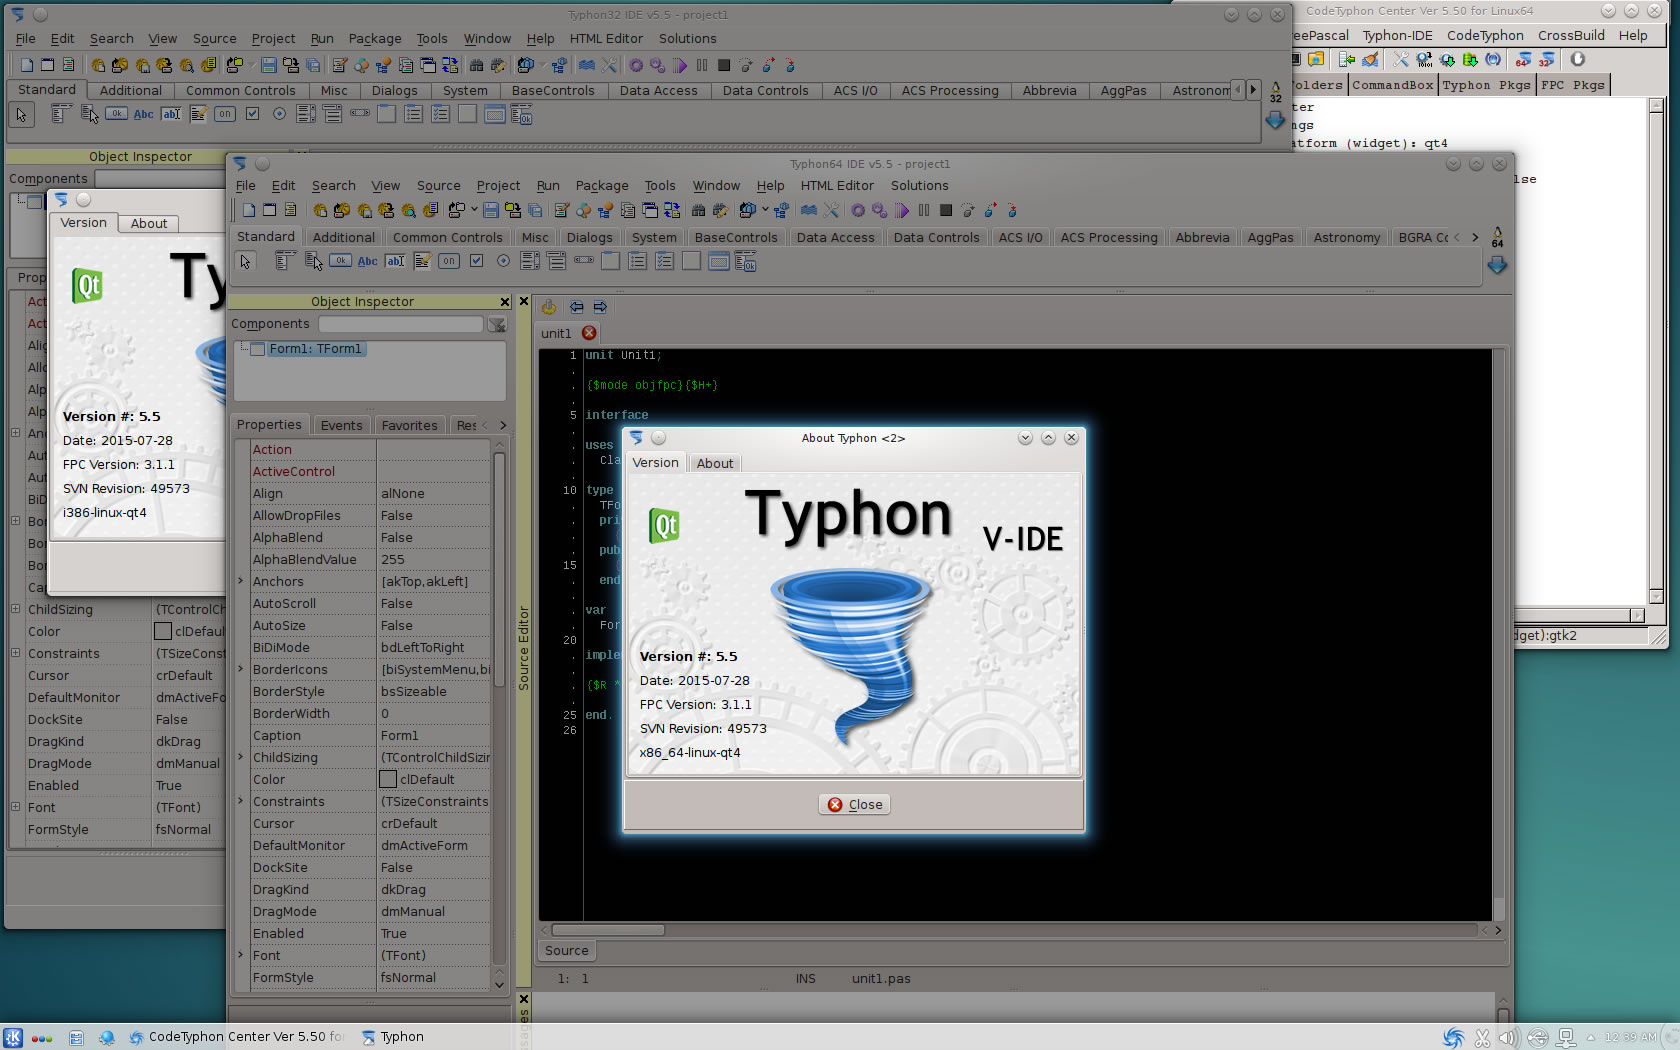The width and height of the screenshot is (1680, 1050).
Task: Click New Unit icon in Typhon64 toolbar
Action: pyautogui.click(x=248, y=210)
